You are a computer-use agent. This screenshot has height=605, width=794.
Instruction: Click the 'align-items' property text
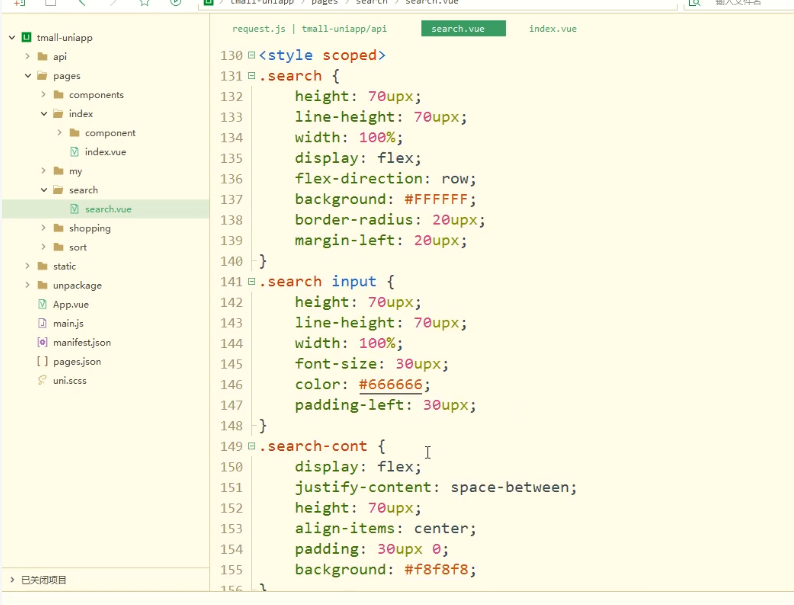[x=345, y=529]
